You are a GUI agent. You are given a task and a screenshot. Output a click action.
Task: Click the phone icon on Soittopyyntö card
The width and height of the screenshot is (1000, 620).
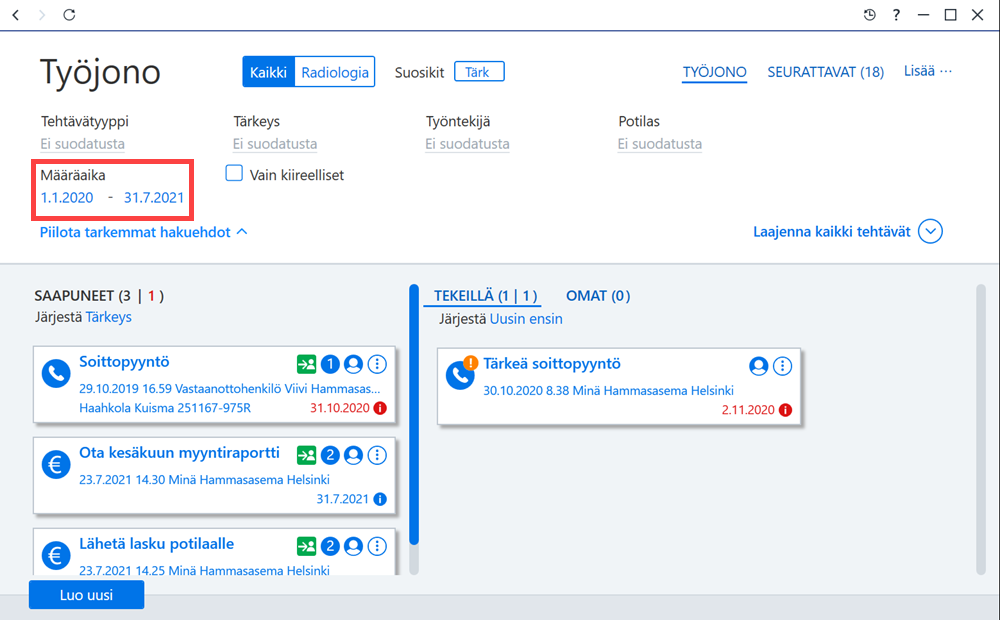[56, 373]
